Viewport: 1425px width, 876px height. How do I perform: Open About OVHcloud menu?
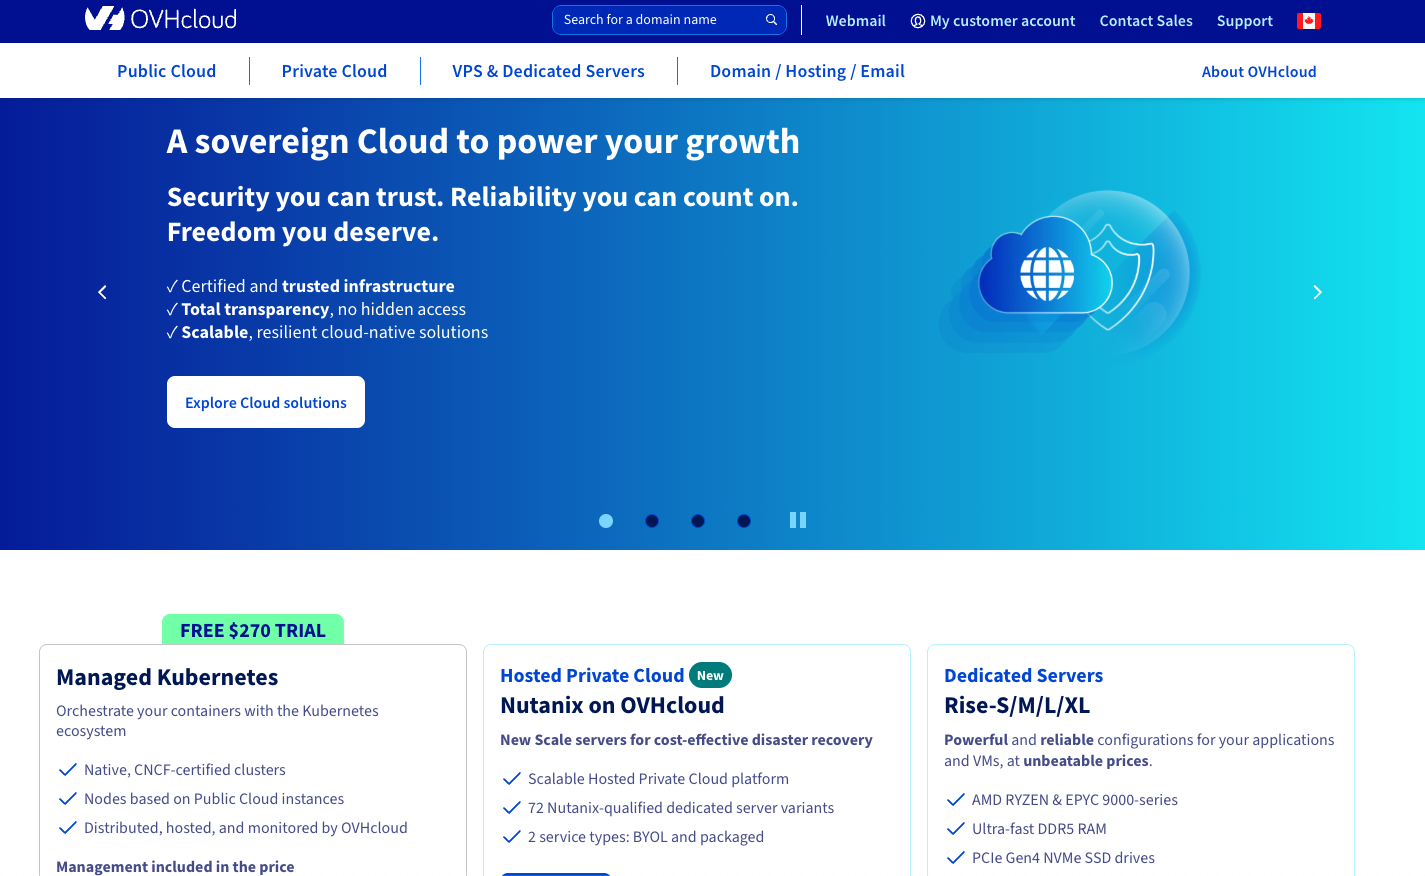[1259, 72]
